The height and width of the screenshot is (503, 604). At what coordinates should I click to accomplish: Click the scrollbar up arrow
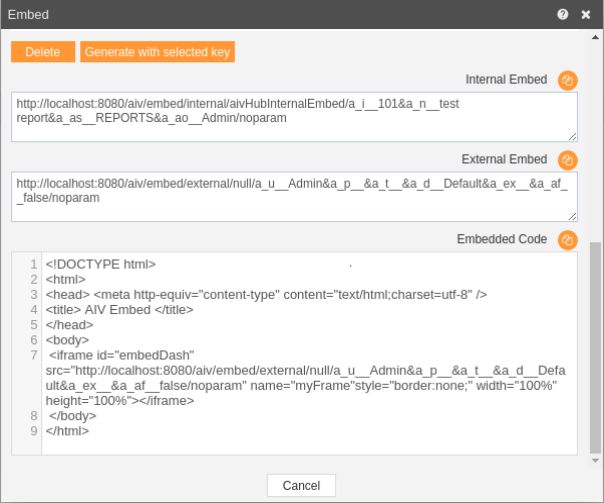[x=595, y=37]
